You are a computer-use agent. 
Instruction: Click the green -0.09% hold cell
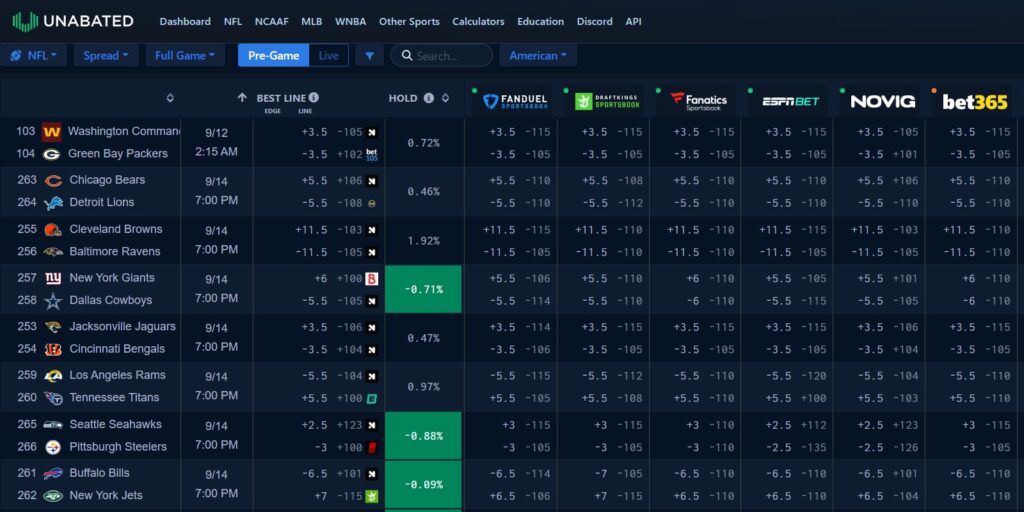[423, 485]
